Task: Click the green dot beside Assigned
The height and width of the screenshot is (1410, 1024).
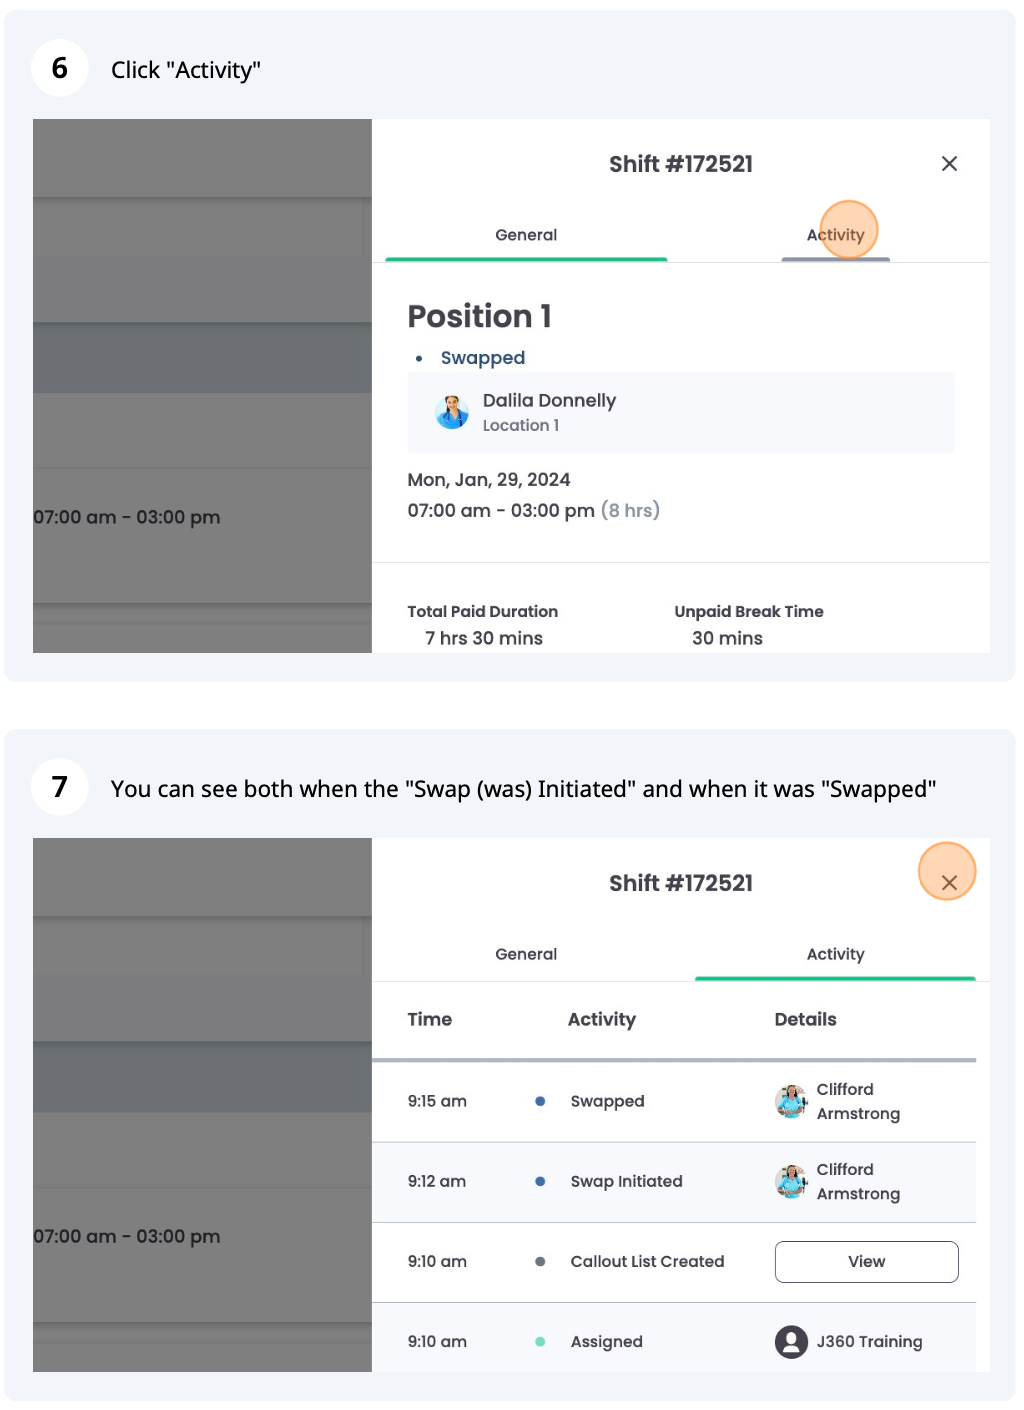Action: (x=540, y=1341)
